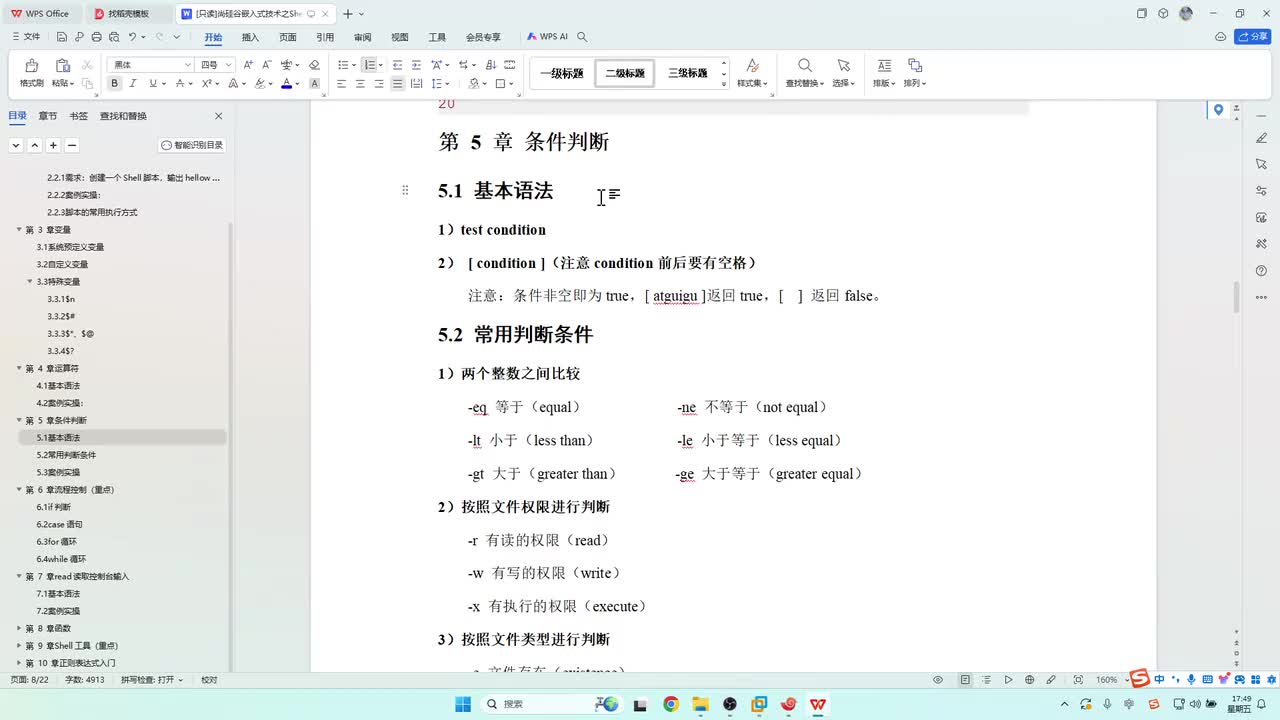Viewport: 1280px width, 720px height.
Task: Click the Layout (排版) icon
Action: (884, 65)
